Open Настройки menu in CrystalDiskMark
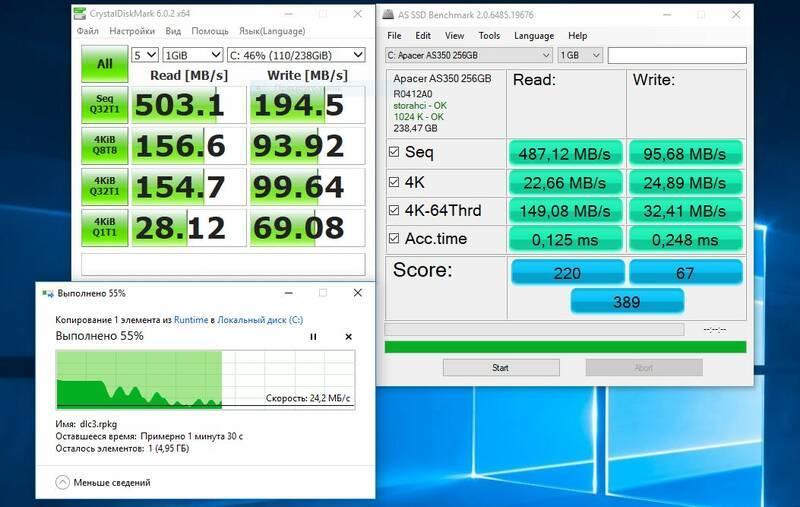 click(132, 31)
